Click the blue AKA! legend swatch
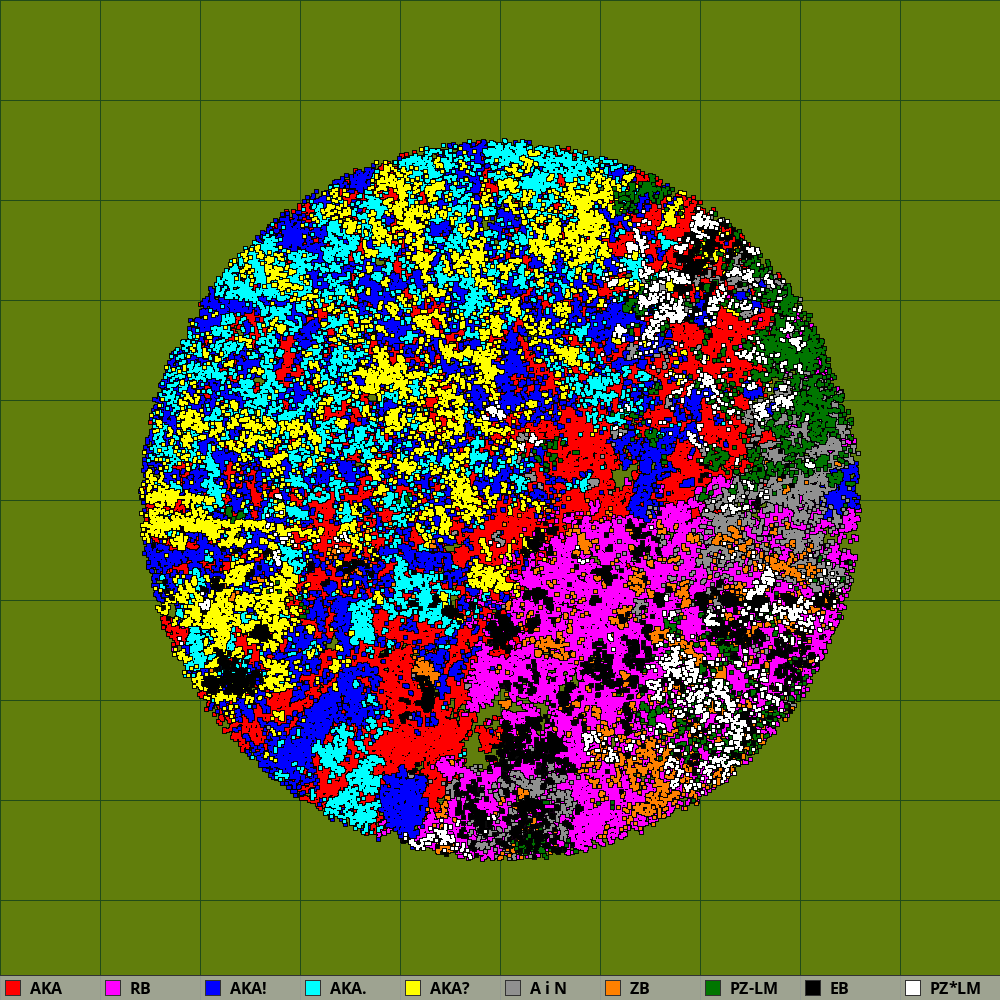The height and width of the screenshot is (1000, 1000). pyautogui.click(x=213, y=988)
